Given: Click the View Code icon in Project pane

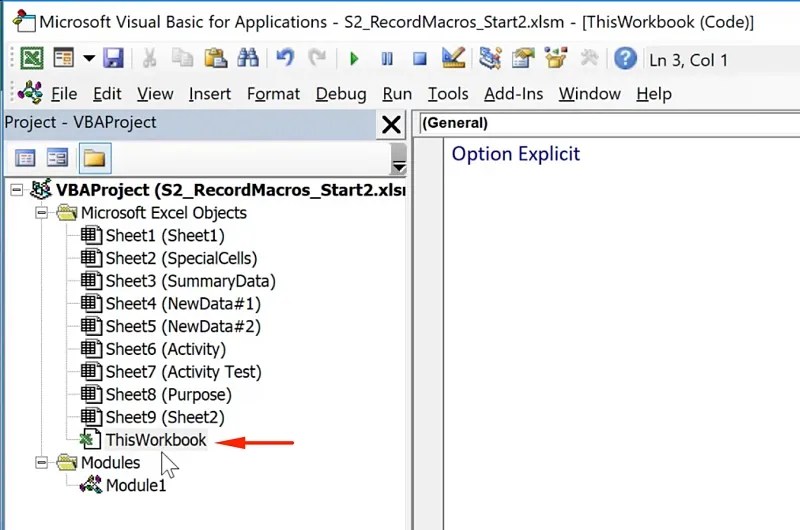Looking at the screenshot, I should (25, 158).
